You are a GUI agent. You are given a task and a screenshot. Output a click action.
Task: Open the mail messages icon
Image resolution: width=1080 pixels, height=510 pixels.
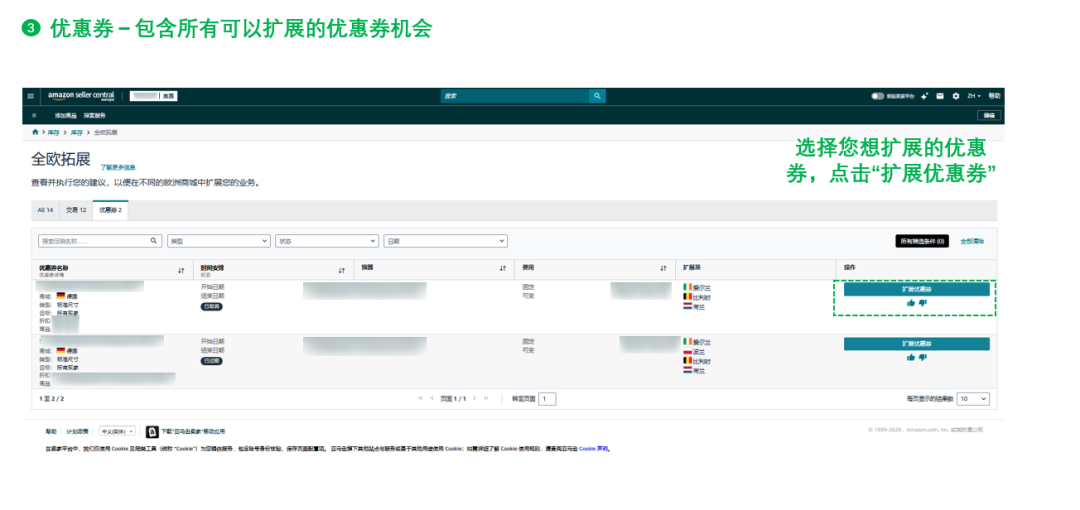tap(939, 96)
